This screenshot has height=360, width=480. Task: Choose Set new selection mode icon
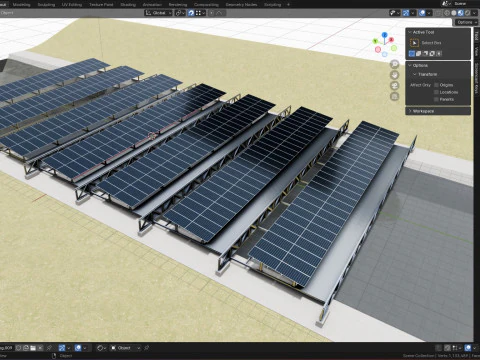[412, 53]
